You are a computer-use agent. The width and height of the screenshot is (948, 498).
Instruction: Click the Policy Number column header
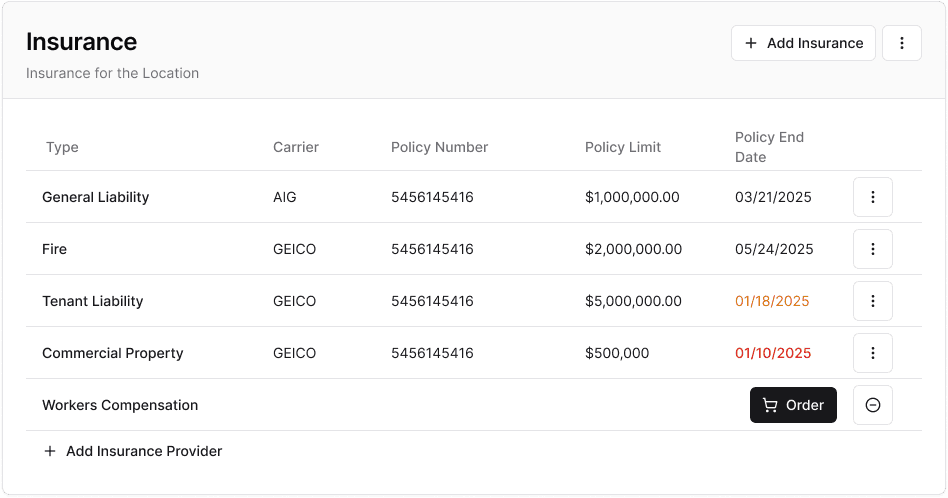(439, 147)
